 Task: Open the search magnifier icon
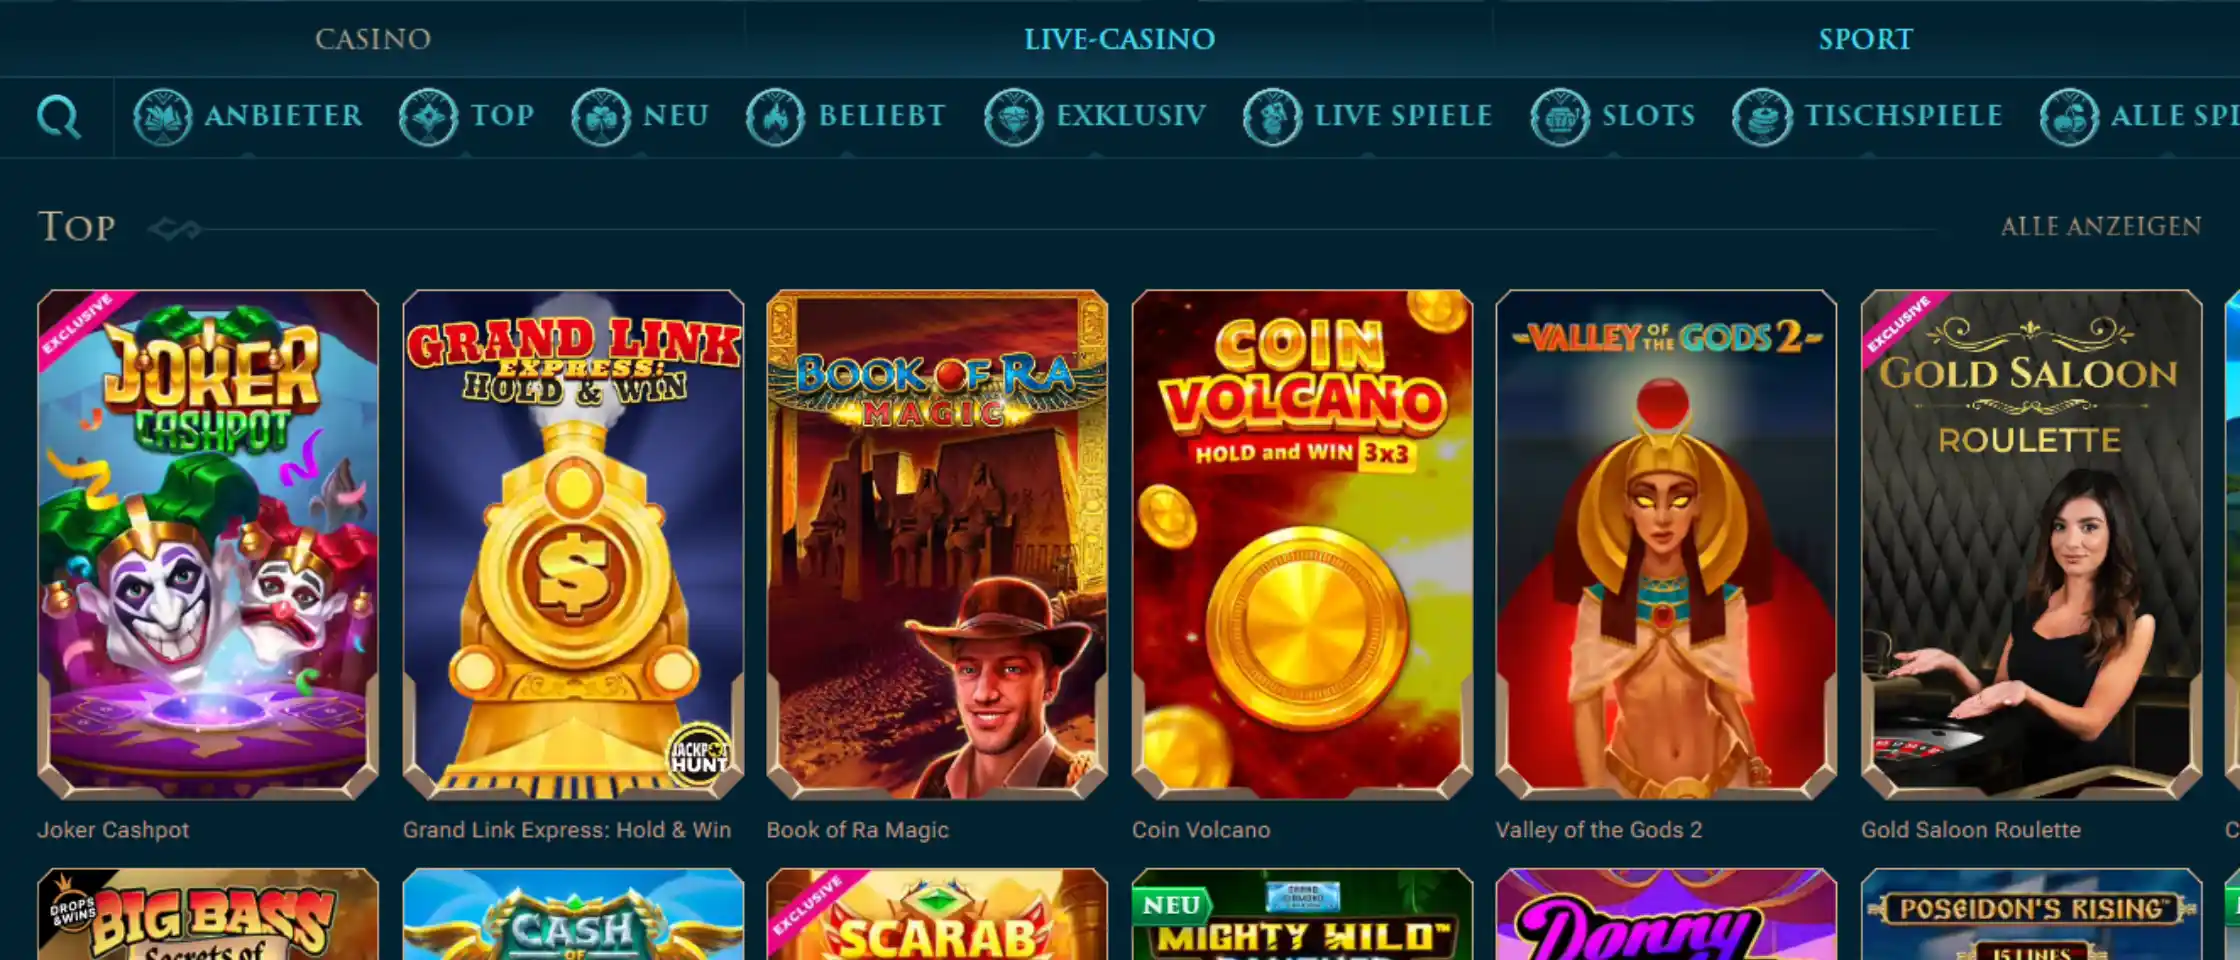(58, 117)
